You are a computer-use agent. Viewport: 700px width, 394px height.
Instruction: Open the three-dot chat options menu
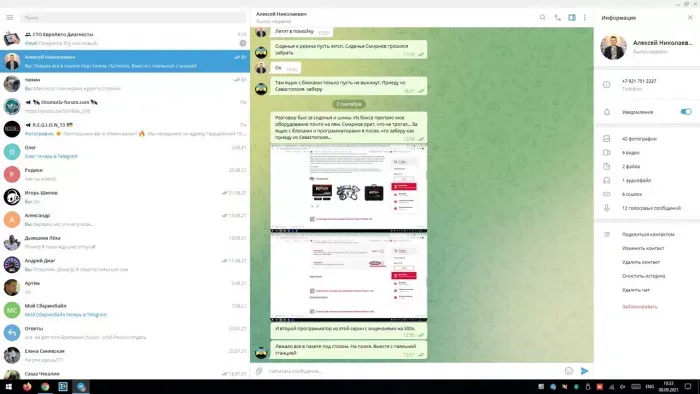pyautogui.click(x=584, y=17)
